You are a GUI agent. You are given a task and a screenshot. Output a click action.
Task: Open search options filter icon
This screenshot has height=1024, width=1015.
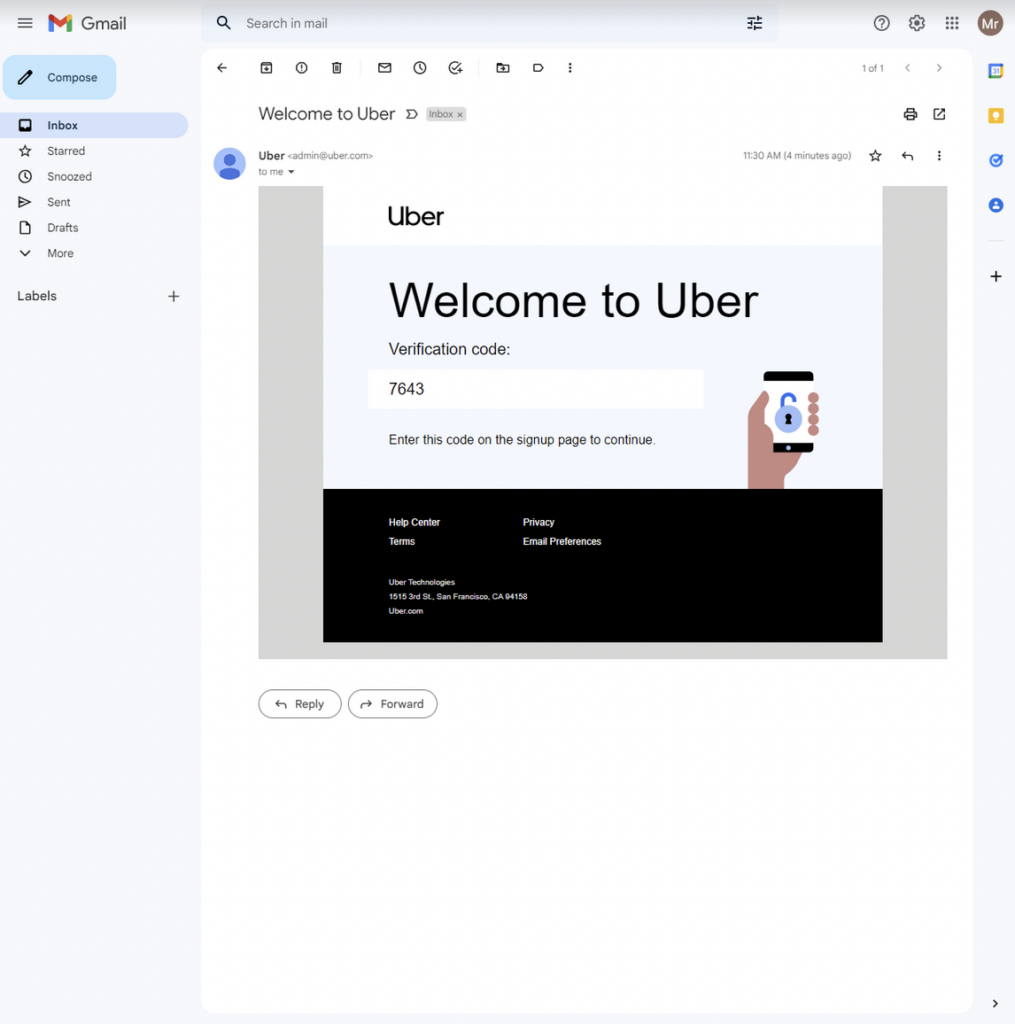(754, 24)
